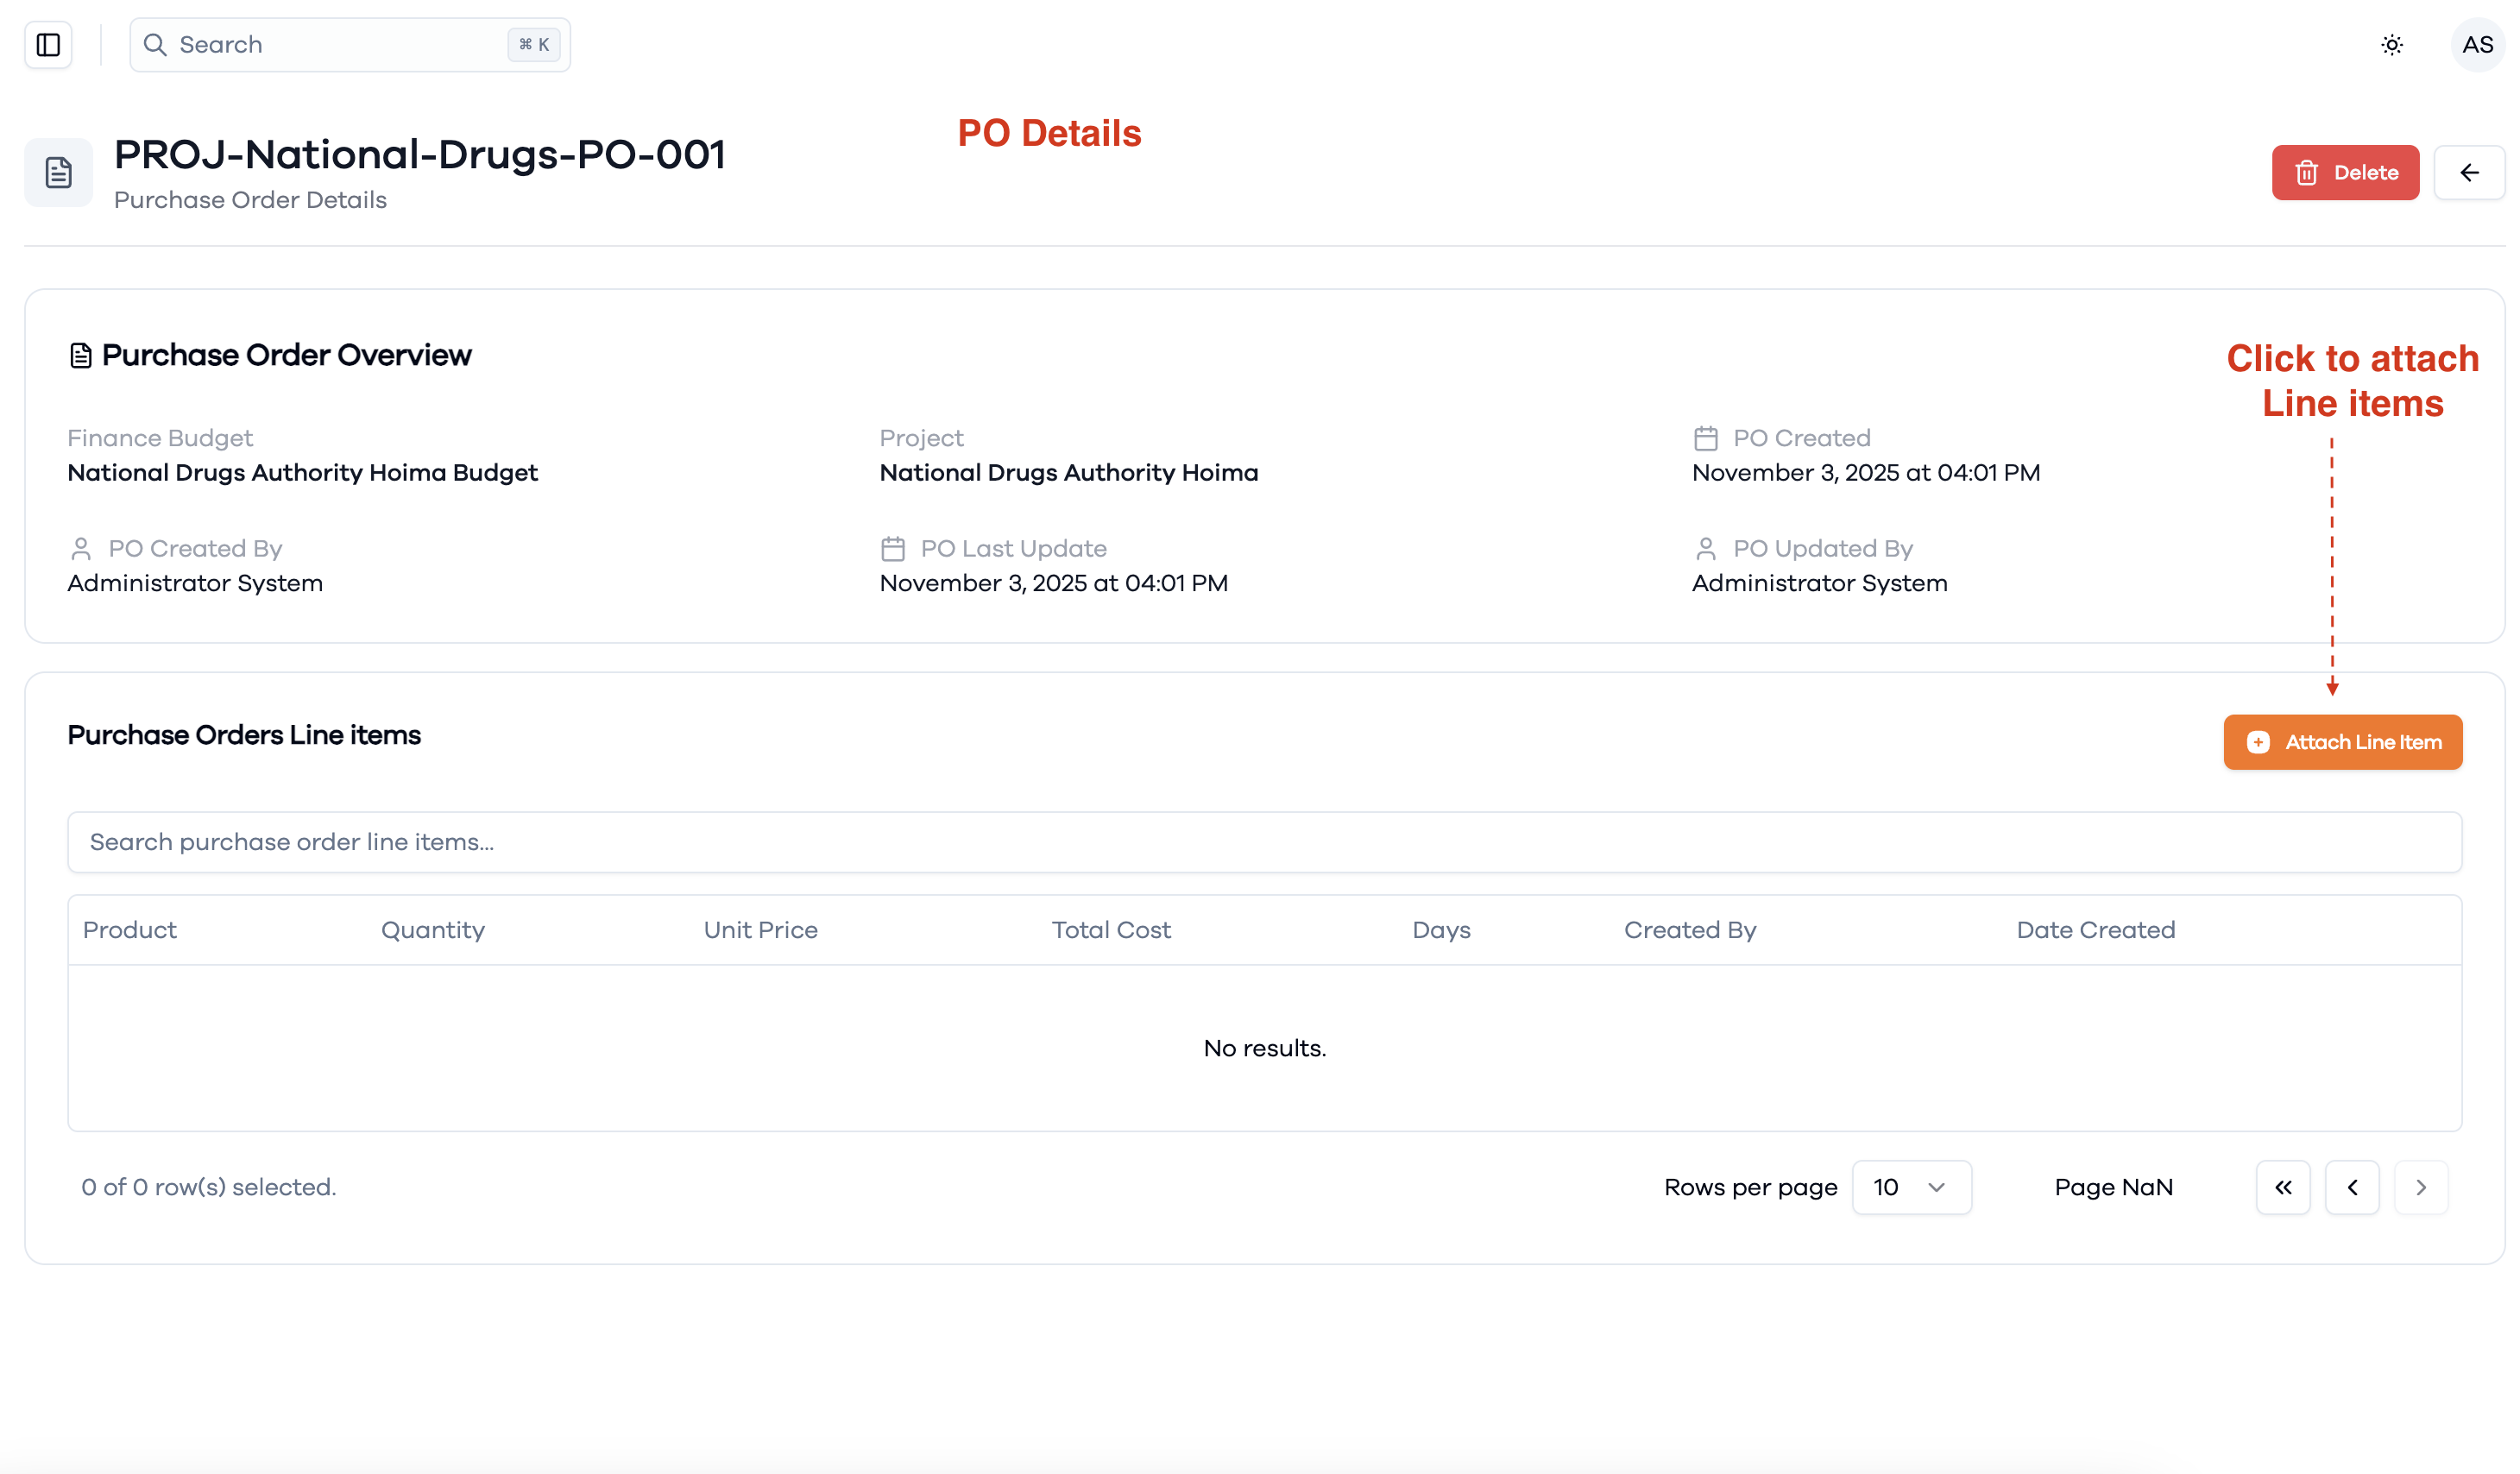This screenshot has height=1474, width=2520.
Task: Select the PROJ-National-Drugs-PO-001 title
Action: click(420, 155)
